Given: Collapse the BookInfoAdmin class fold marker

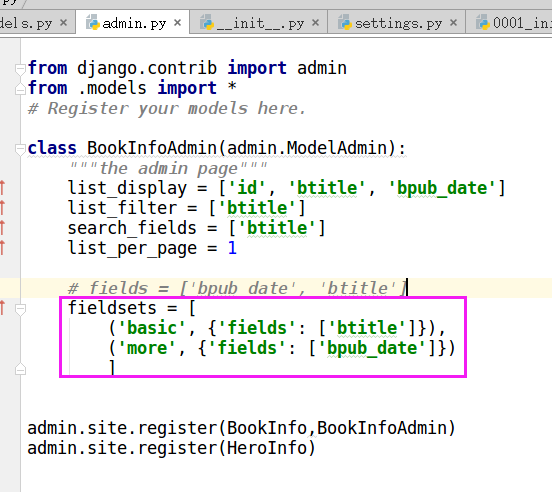Looking at the screenshot, I should (x=20, y=149).
